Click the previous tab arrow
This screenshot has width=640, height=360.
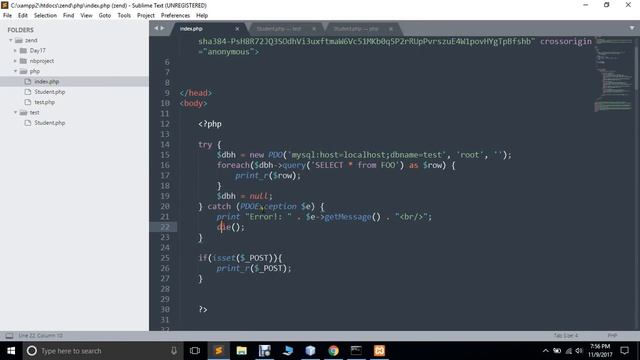click(156, 28)
